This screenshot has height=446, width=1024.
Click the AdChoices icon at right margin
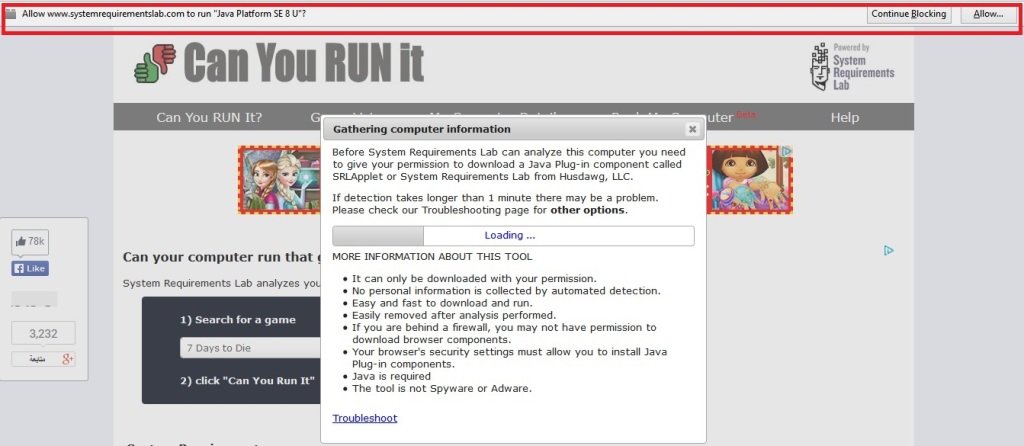click(x=889, y=250)
